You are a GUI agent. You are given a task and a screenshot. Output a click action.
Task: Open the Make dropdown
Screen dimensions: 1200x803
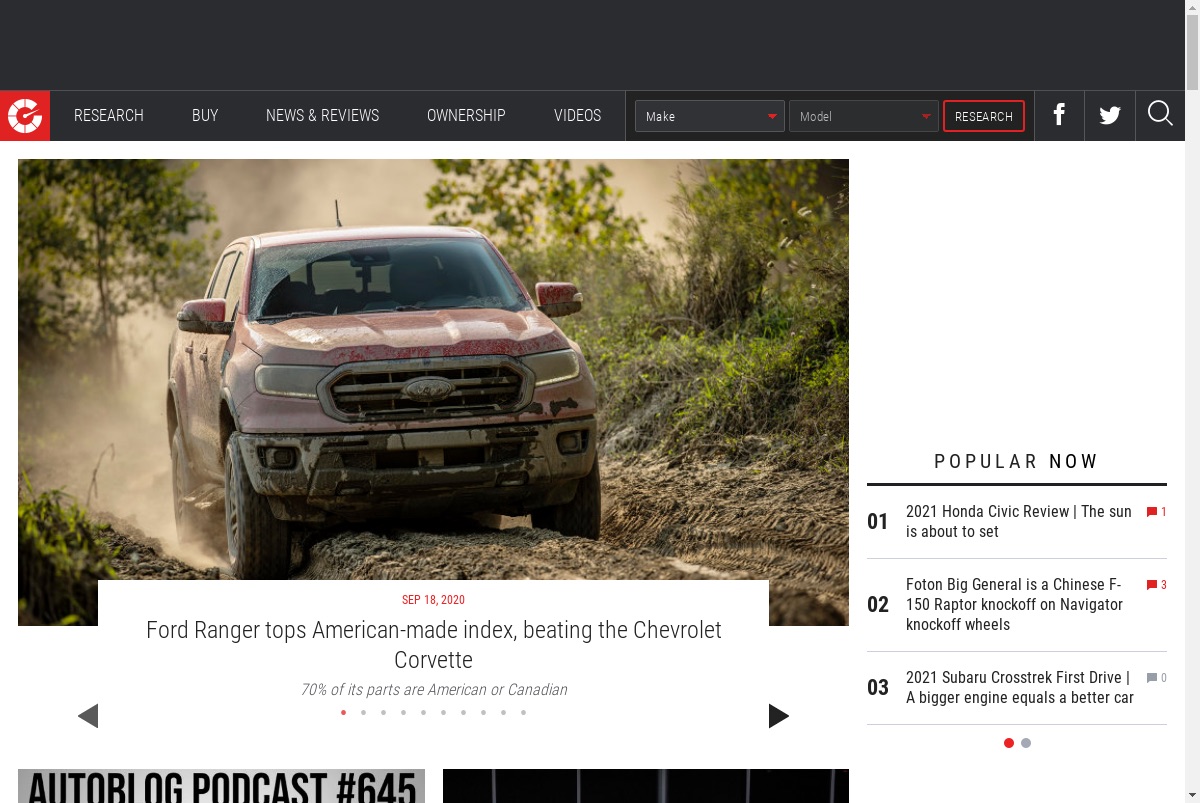tap(710, 116)
